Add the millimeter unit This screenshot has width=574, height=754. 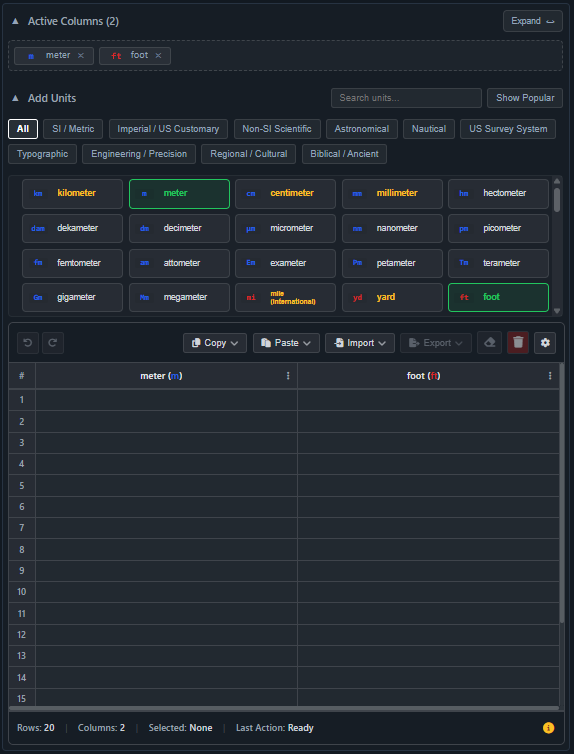tap(392, 194)
